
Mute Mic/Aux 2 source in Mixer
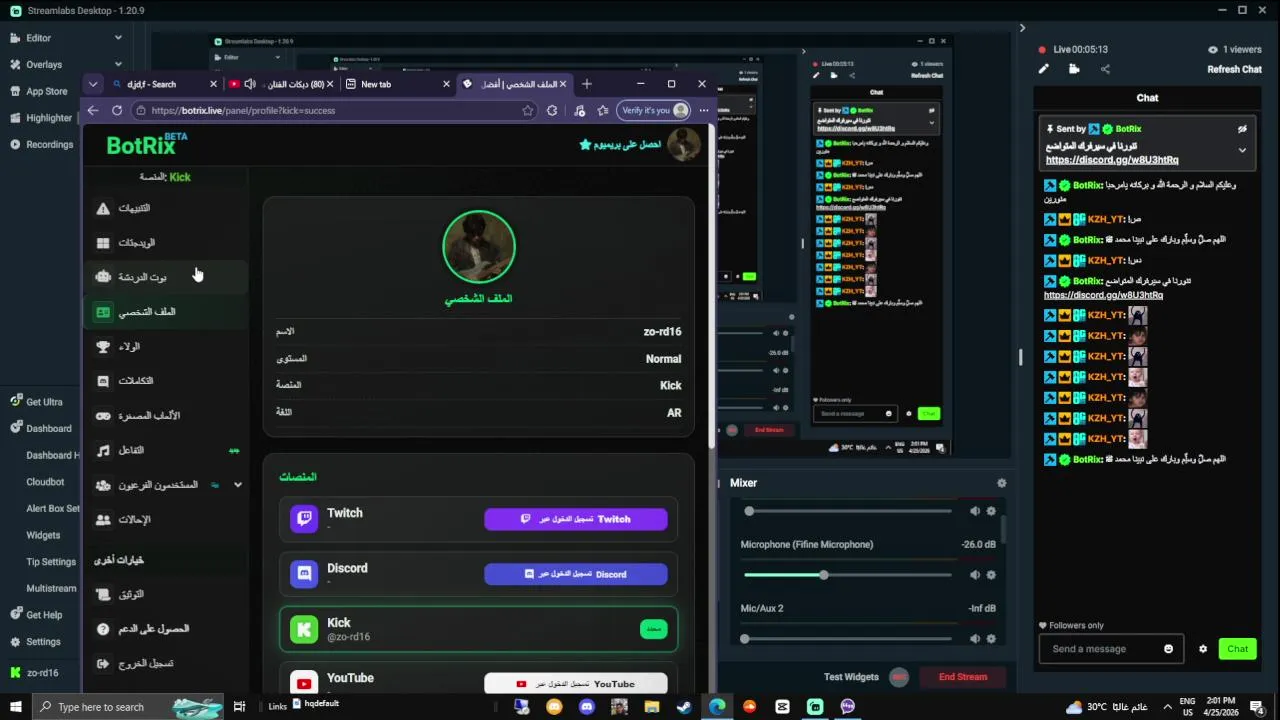pyautogui.click(x=975, y=639)
